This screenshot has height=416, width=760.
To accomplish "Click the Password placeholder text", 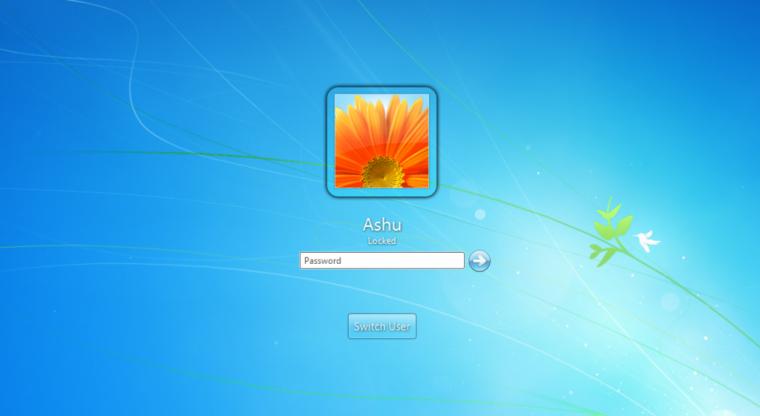I will [323, 261].
